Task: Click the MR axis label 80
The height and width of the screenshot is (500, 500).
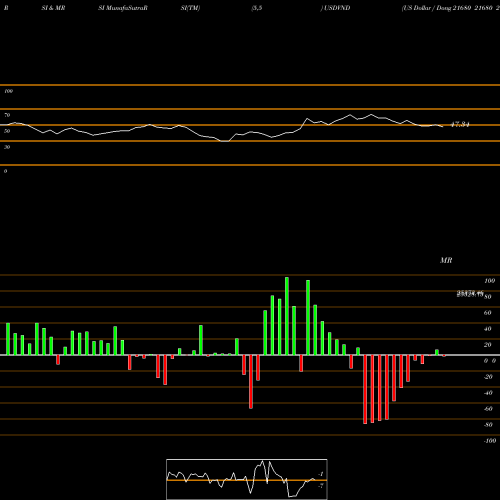Action: click(488, 297)
